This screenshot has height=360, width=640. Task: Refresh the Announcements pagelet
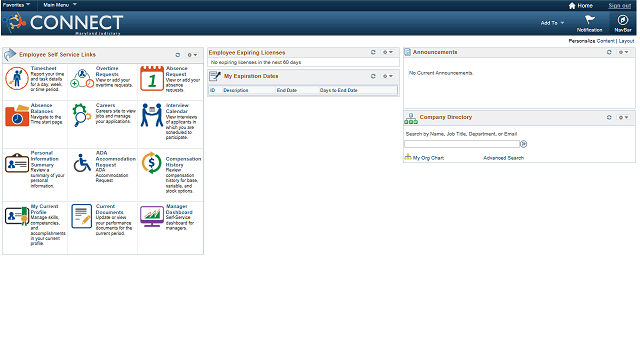[609, 52]
